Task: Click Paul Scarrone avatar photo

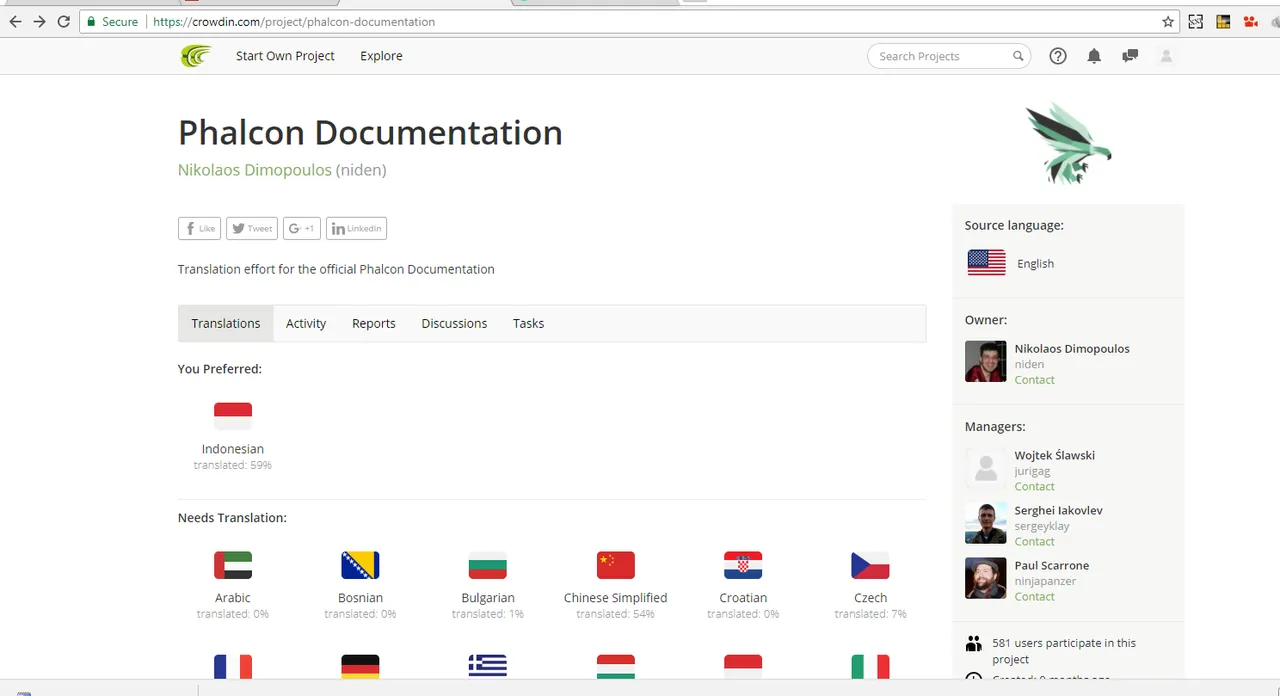Action: [985, 578]
